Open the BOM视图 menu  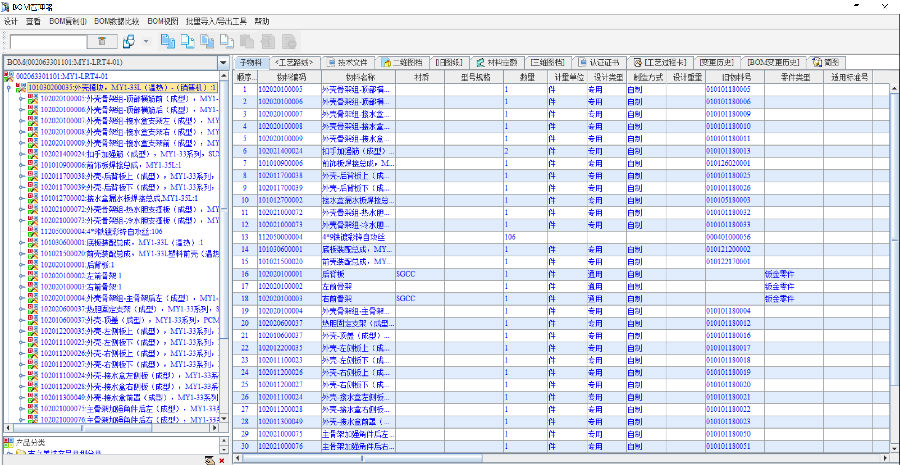[x=162, y=20]
